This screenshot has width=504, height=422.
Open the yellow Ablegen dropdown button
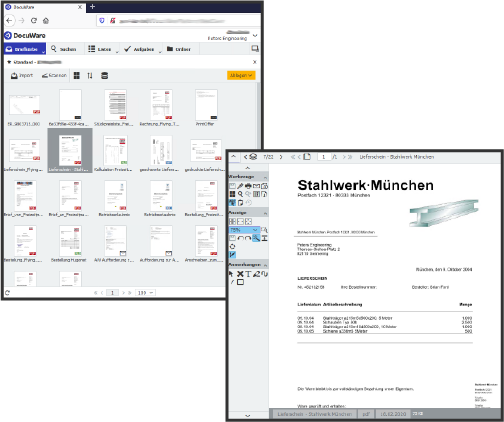[x=241, y=75]
